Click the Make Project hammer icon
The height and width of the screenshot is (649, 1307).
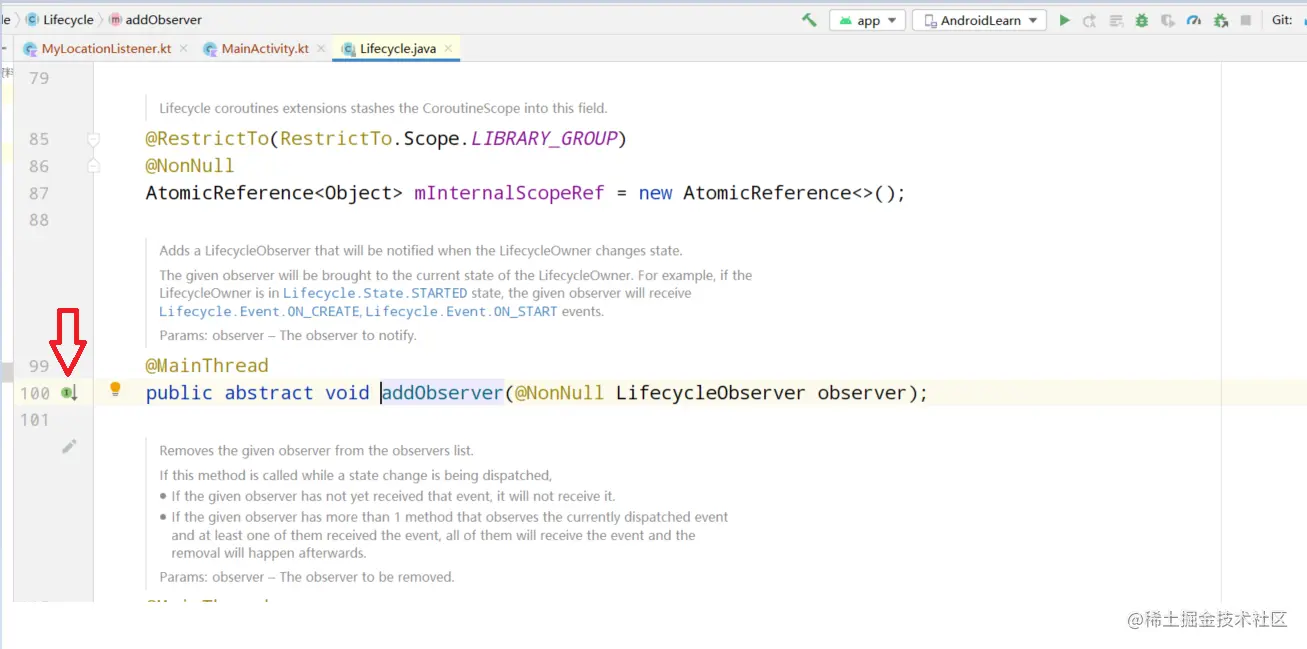(x=810, y=20)
